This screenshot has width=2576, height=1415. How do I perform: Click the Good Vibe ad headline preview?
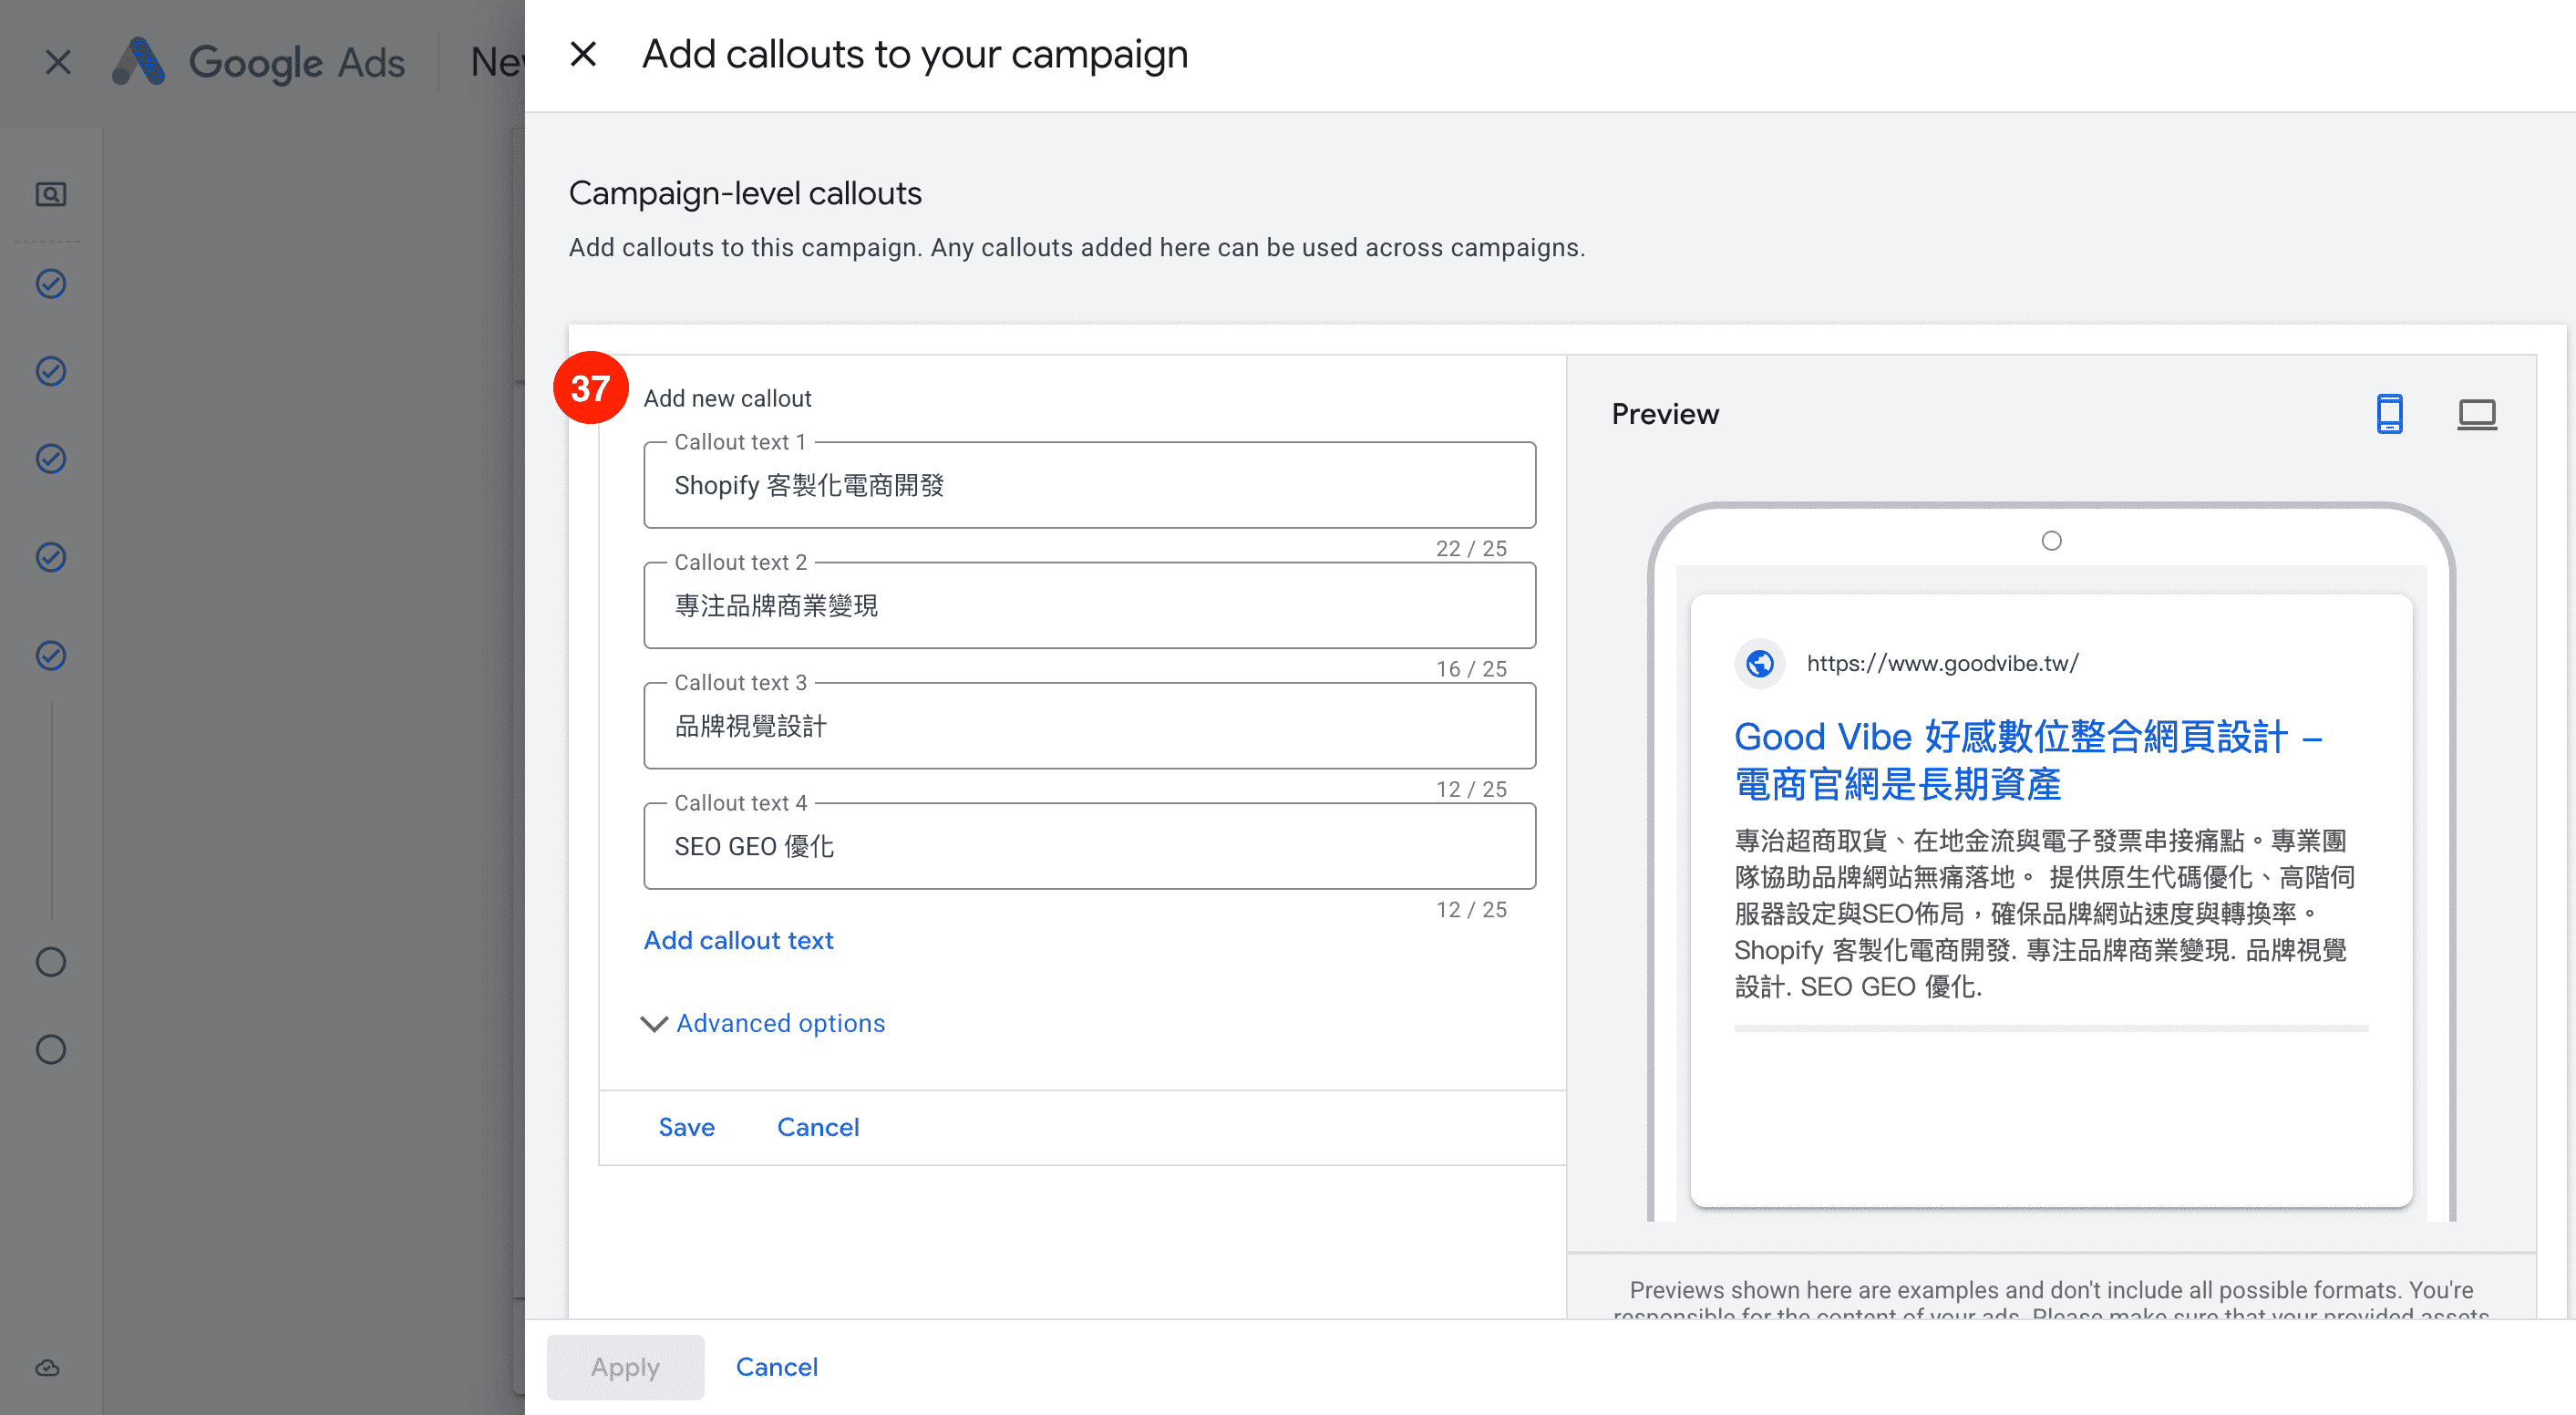(2028, 761)
